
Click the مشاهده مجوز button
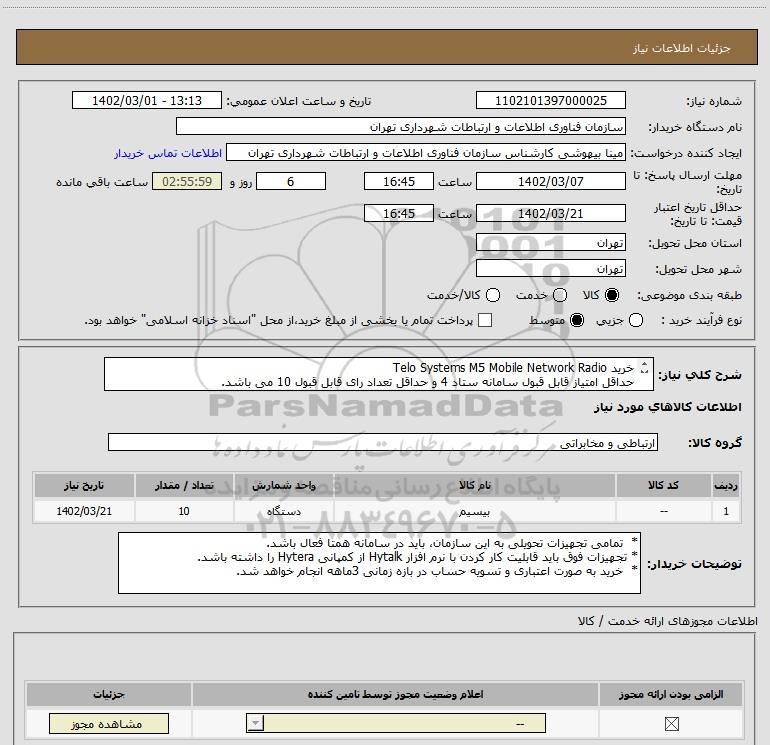coord(109,724)
